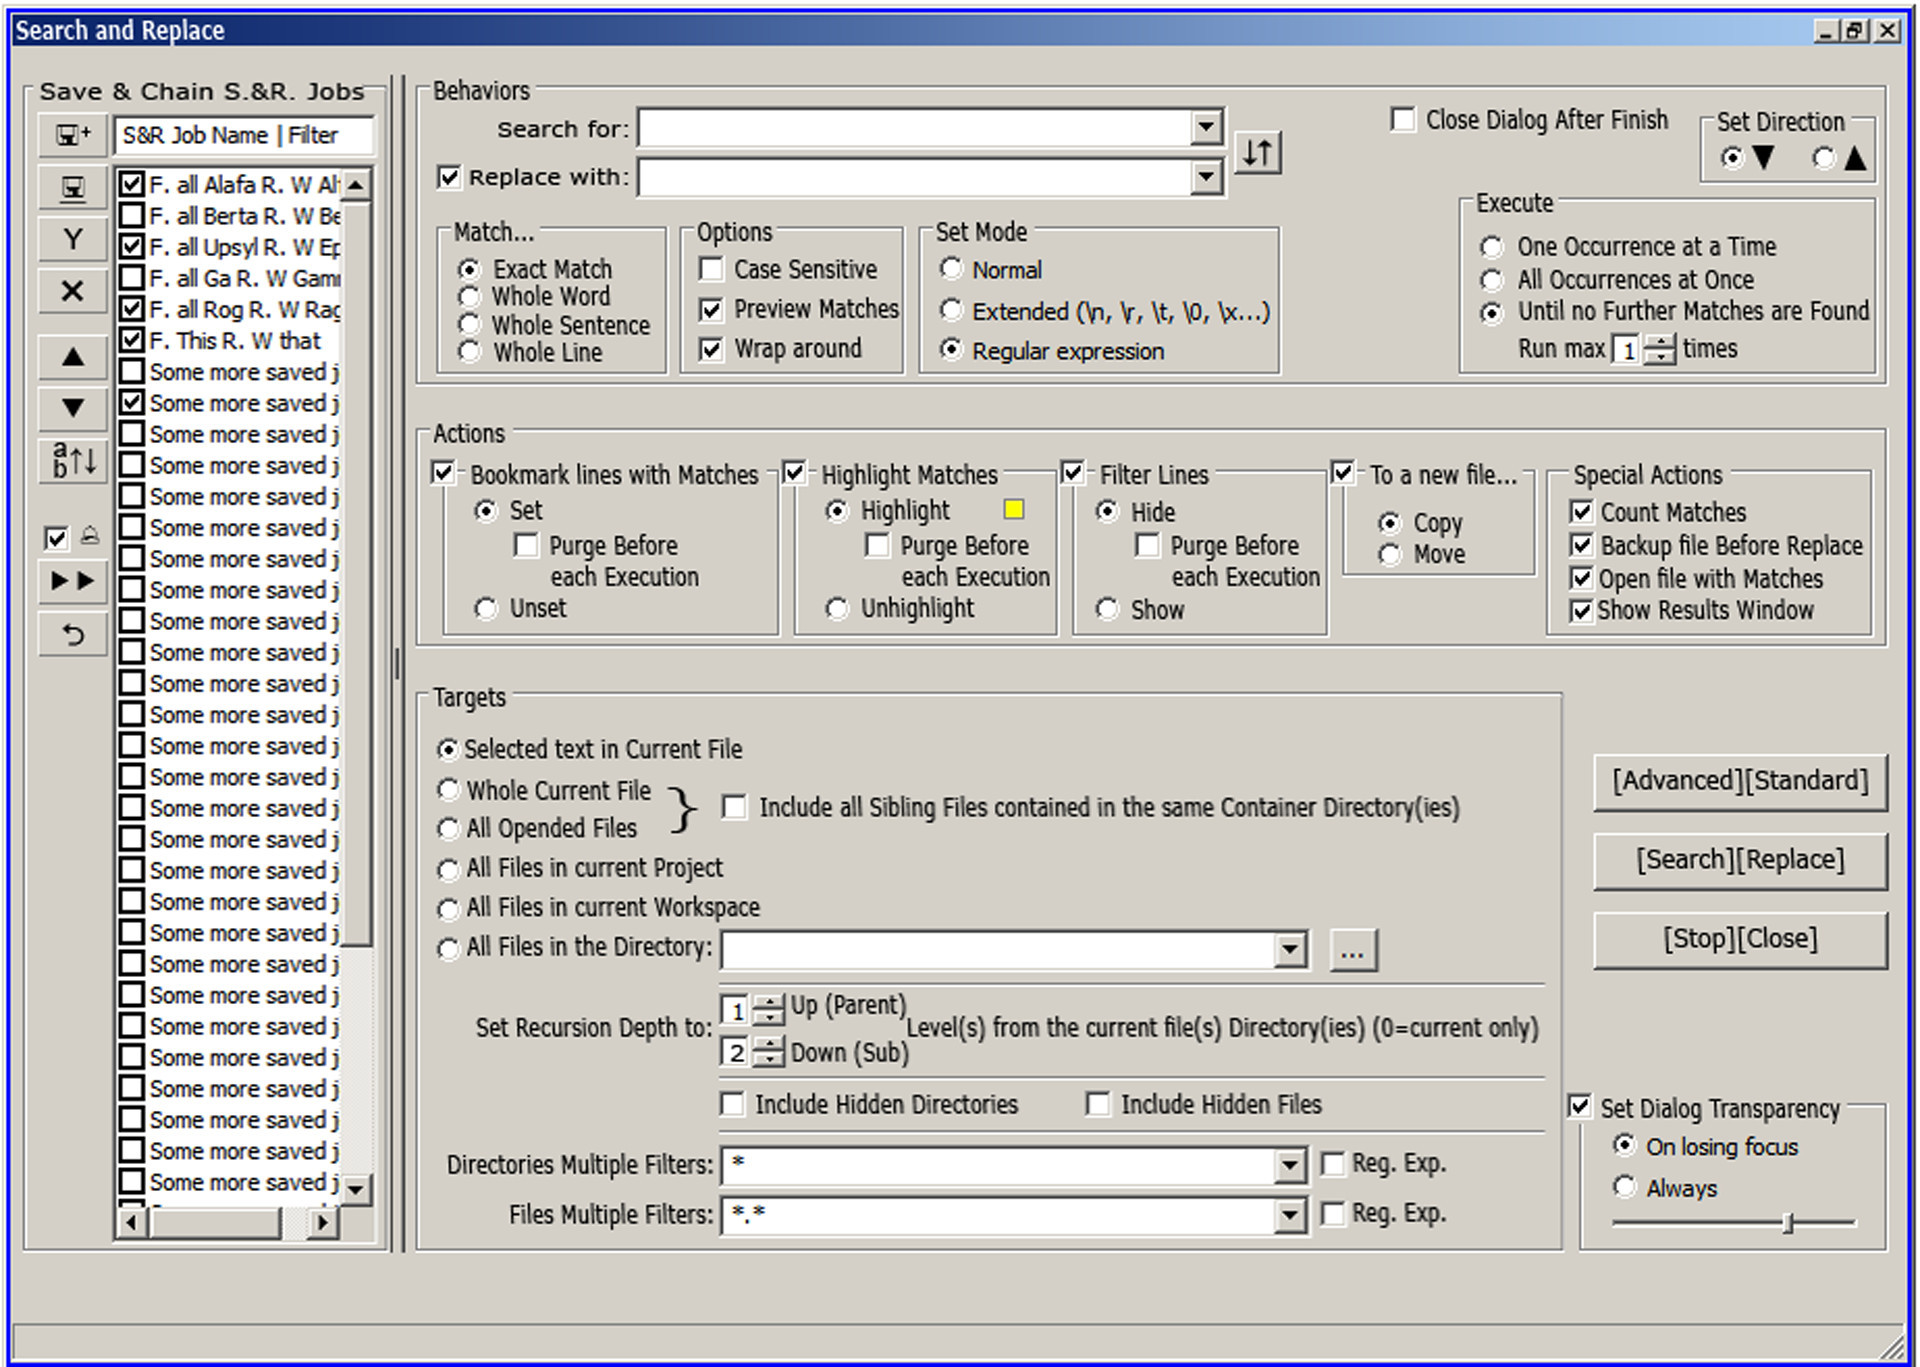1920x1367 pixels.
Task: Click the undo curved-arrow icon
Action: (x=73, y=634)
